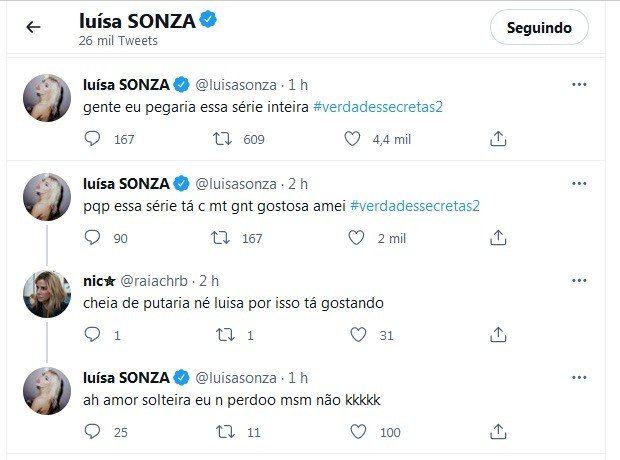Screen dimensions: 620x460
Task: Open more options on 'pqp essa série' tweet
Action: 579,183
